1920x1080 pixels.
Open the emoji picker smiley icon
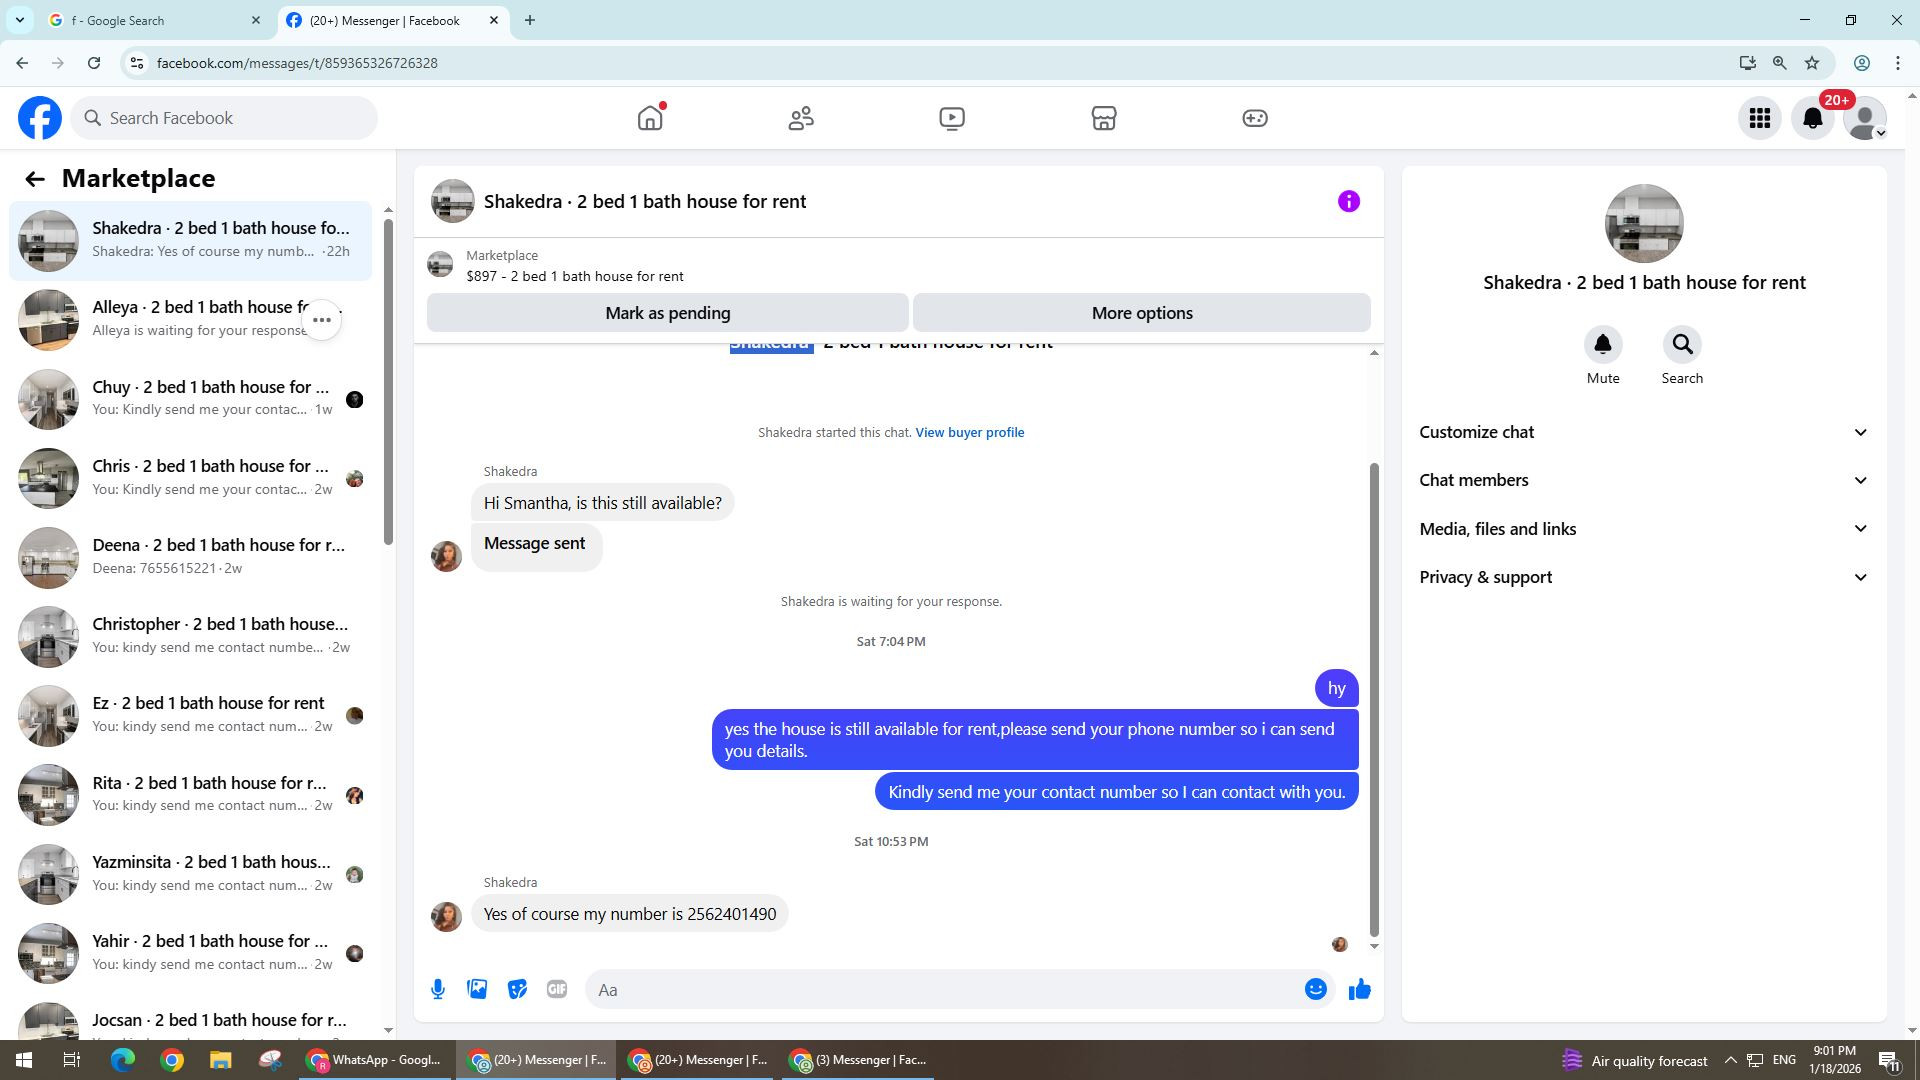(x=1315, y=990)
